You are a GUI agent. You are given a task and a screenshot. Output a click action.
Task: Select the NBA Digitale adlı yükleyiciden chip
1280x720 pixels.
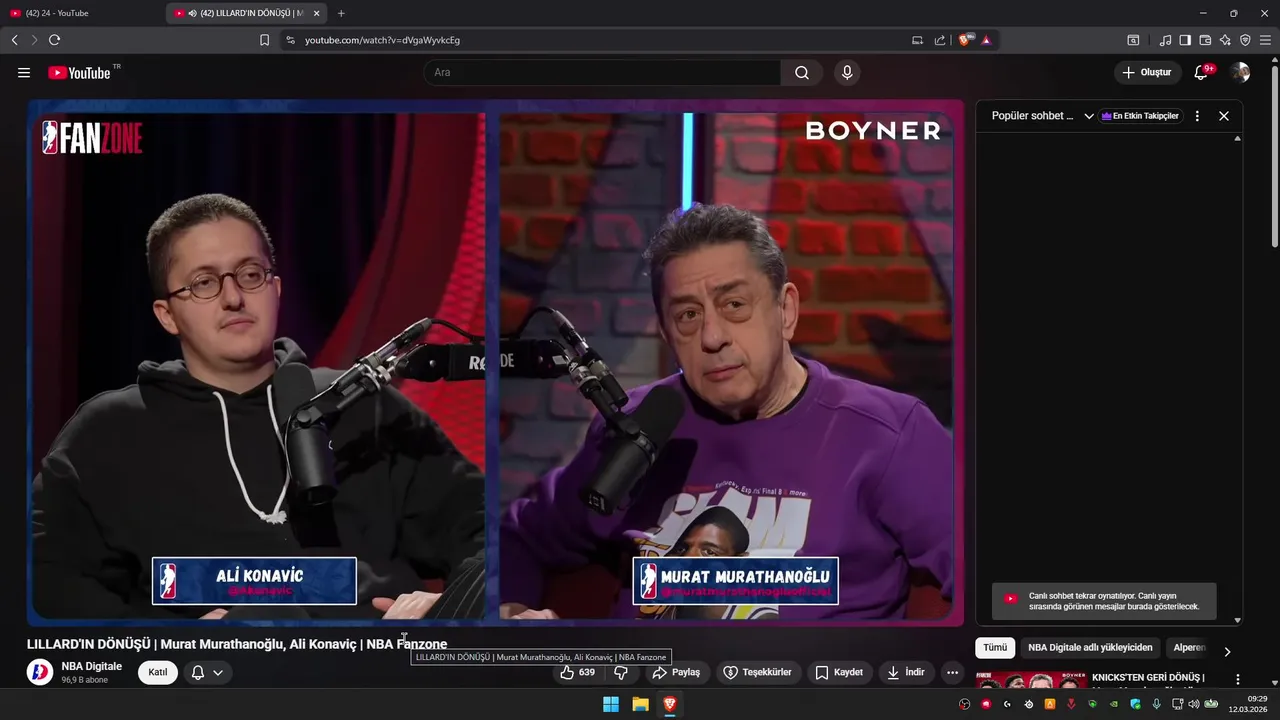pos(1090,648)
